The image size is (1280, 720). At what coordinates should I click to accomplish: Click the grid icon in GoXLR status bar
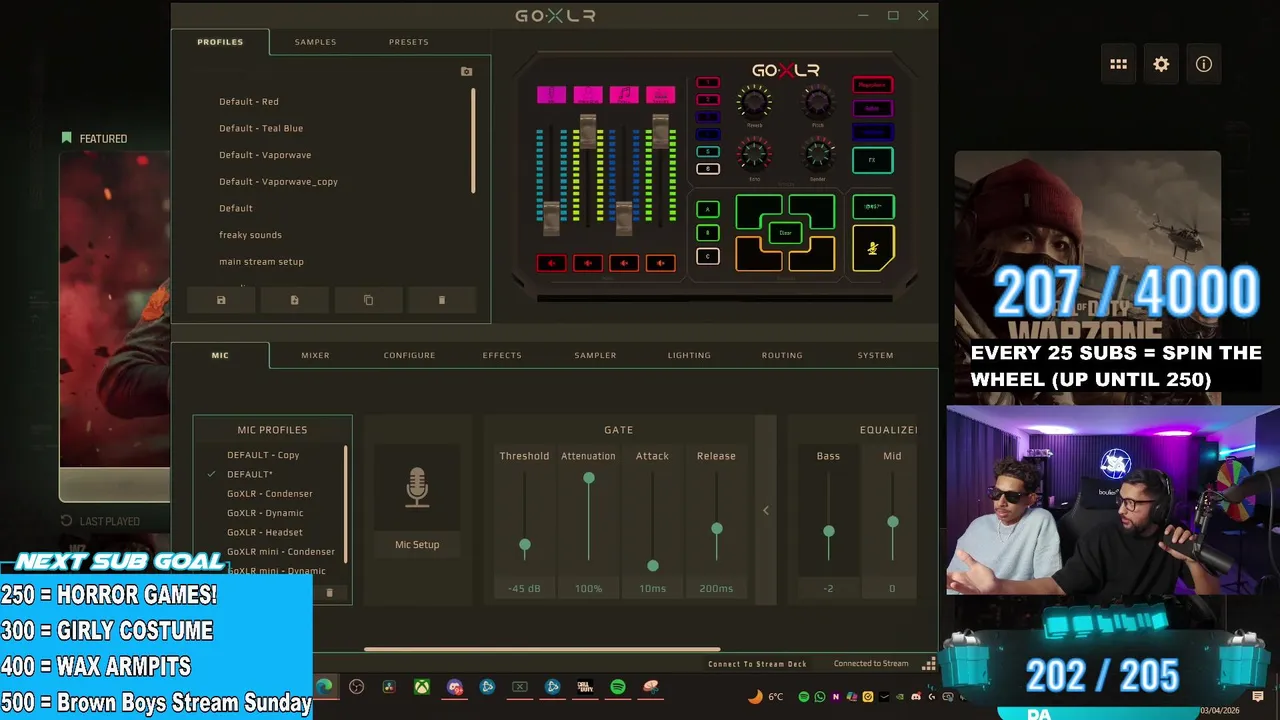click(x=929, y=664)
